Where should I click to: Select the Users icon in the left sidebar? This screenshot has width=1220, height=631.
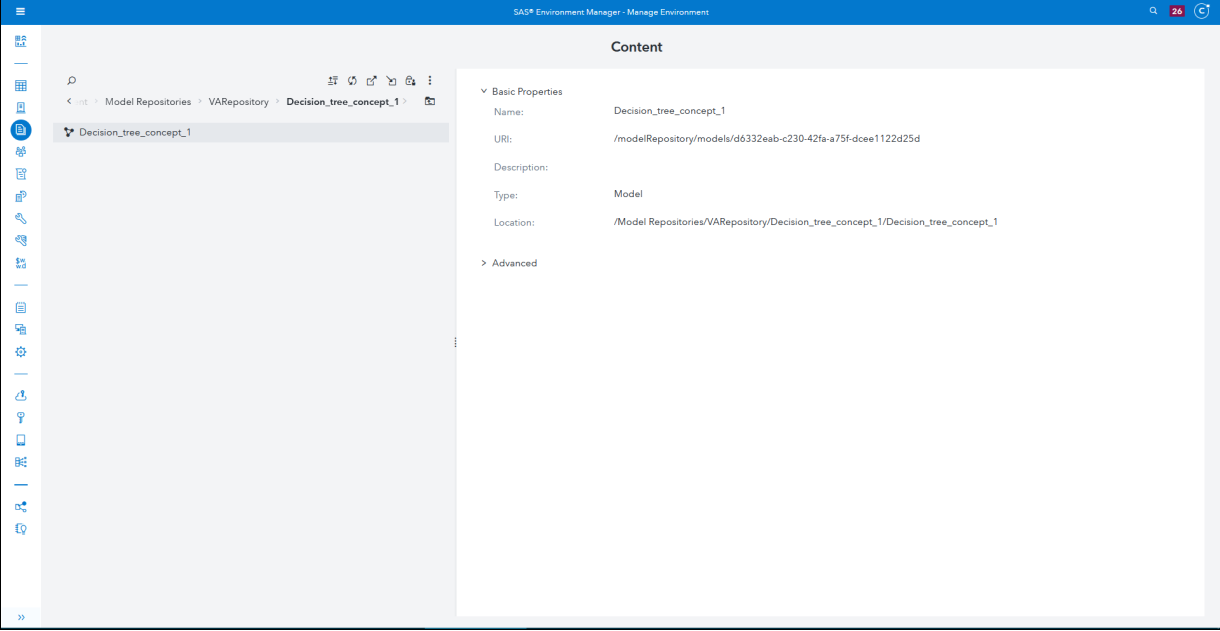(20, 150)
